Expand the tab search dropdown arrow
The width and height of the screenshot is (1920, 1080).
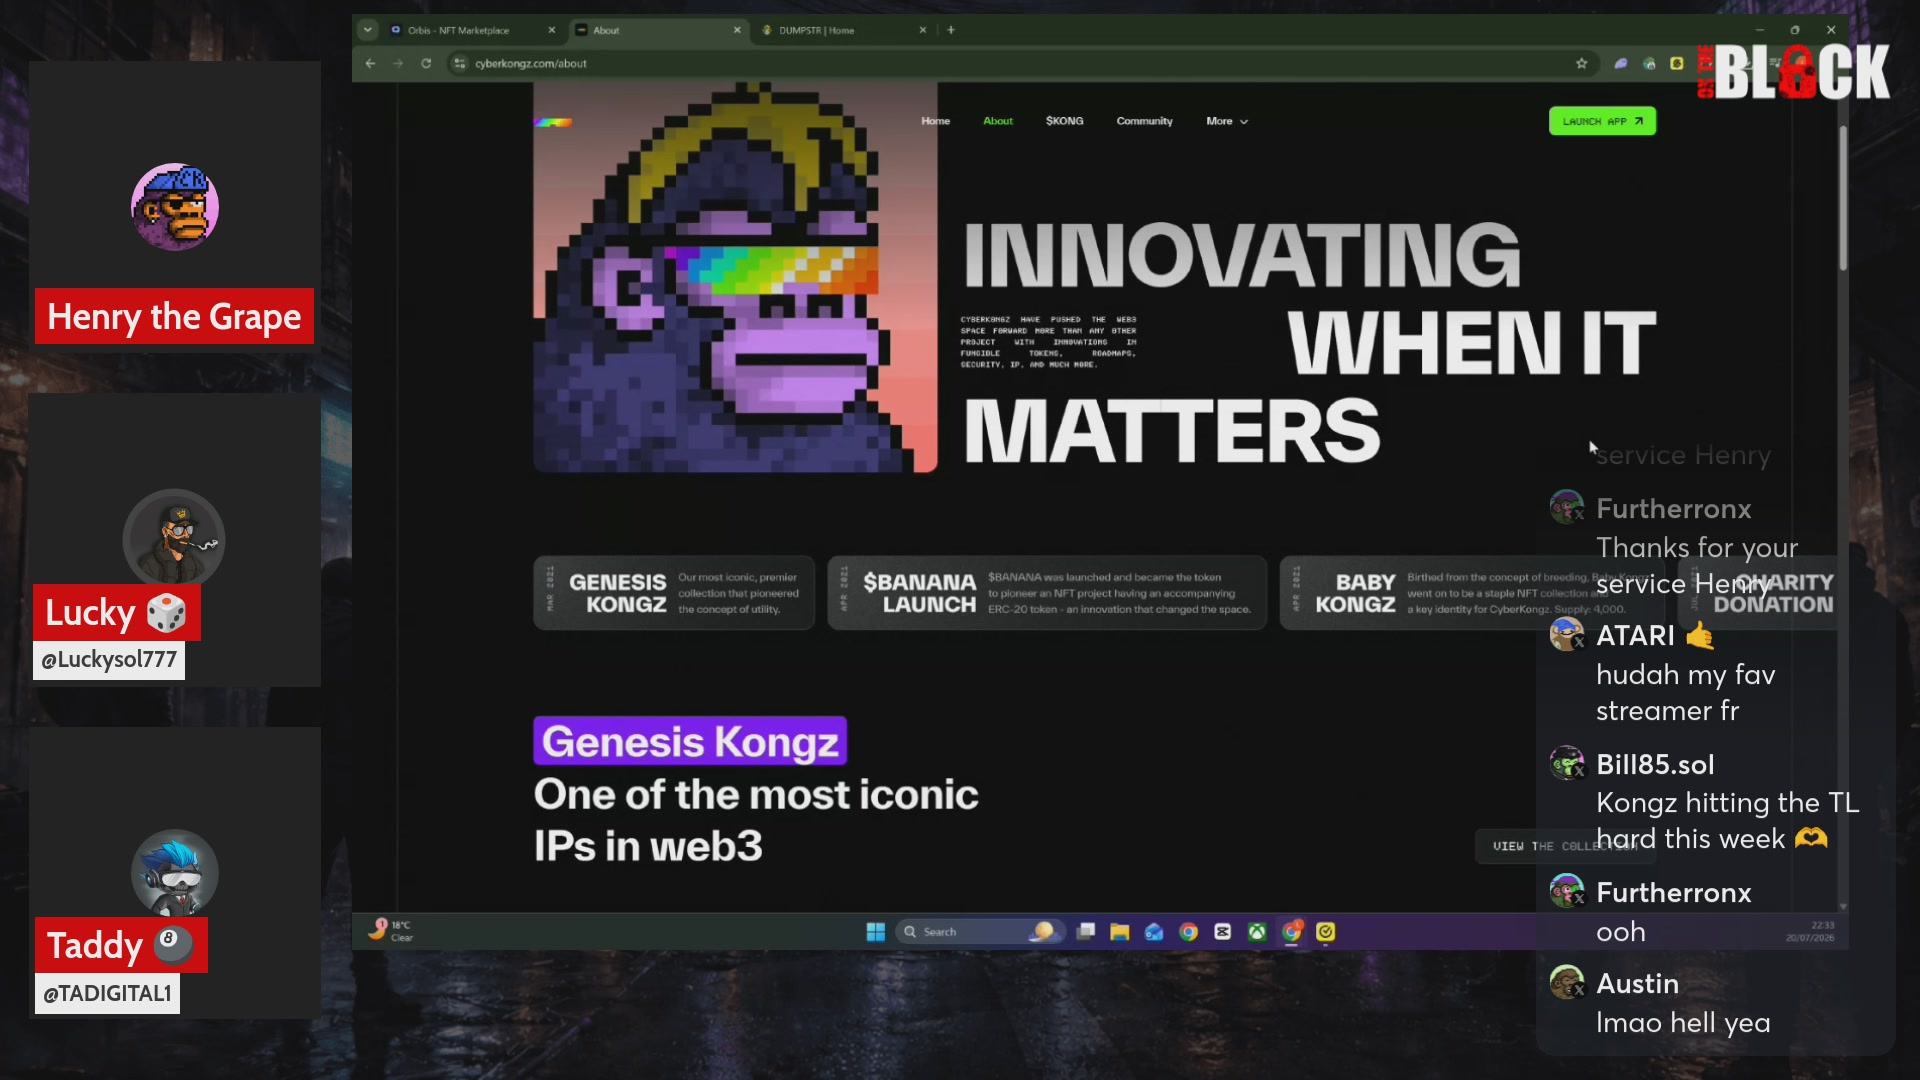click(368, 30)
